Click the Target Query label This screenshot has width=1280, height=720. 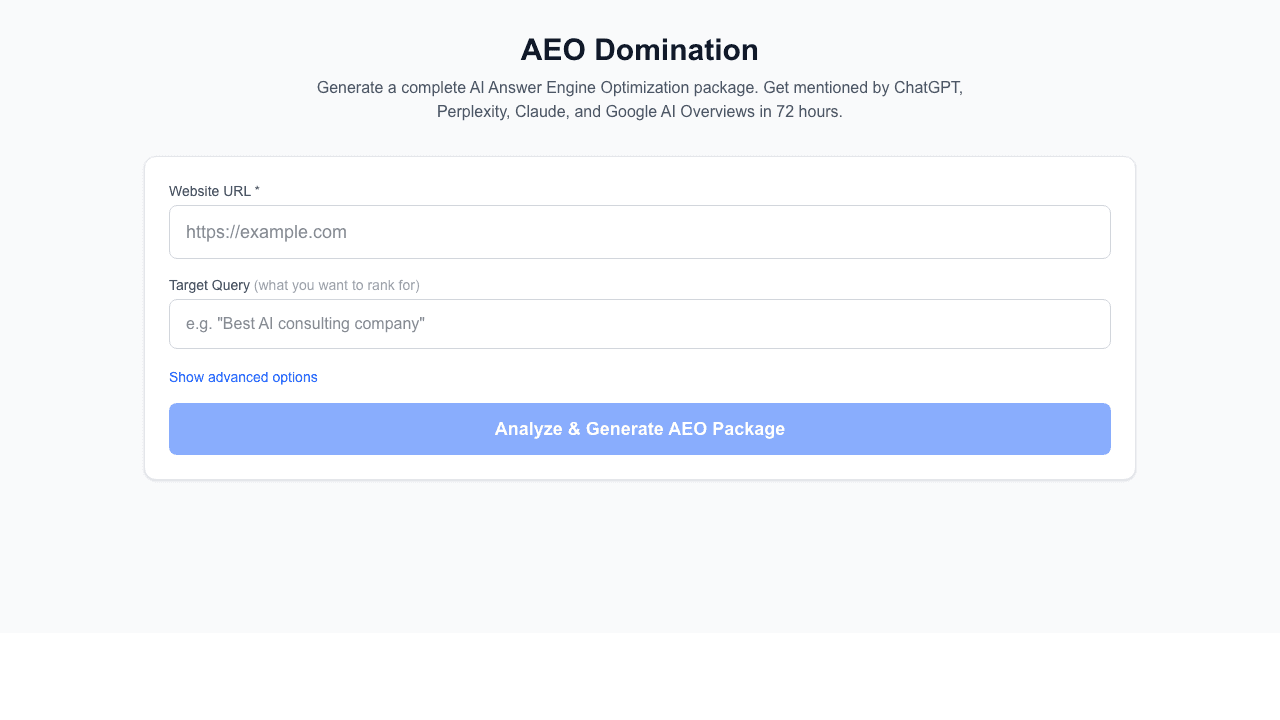[209, 285]
